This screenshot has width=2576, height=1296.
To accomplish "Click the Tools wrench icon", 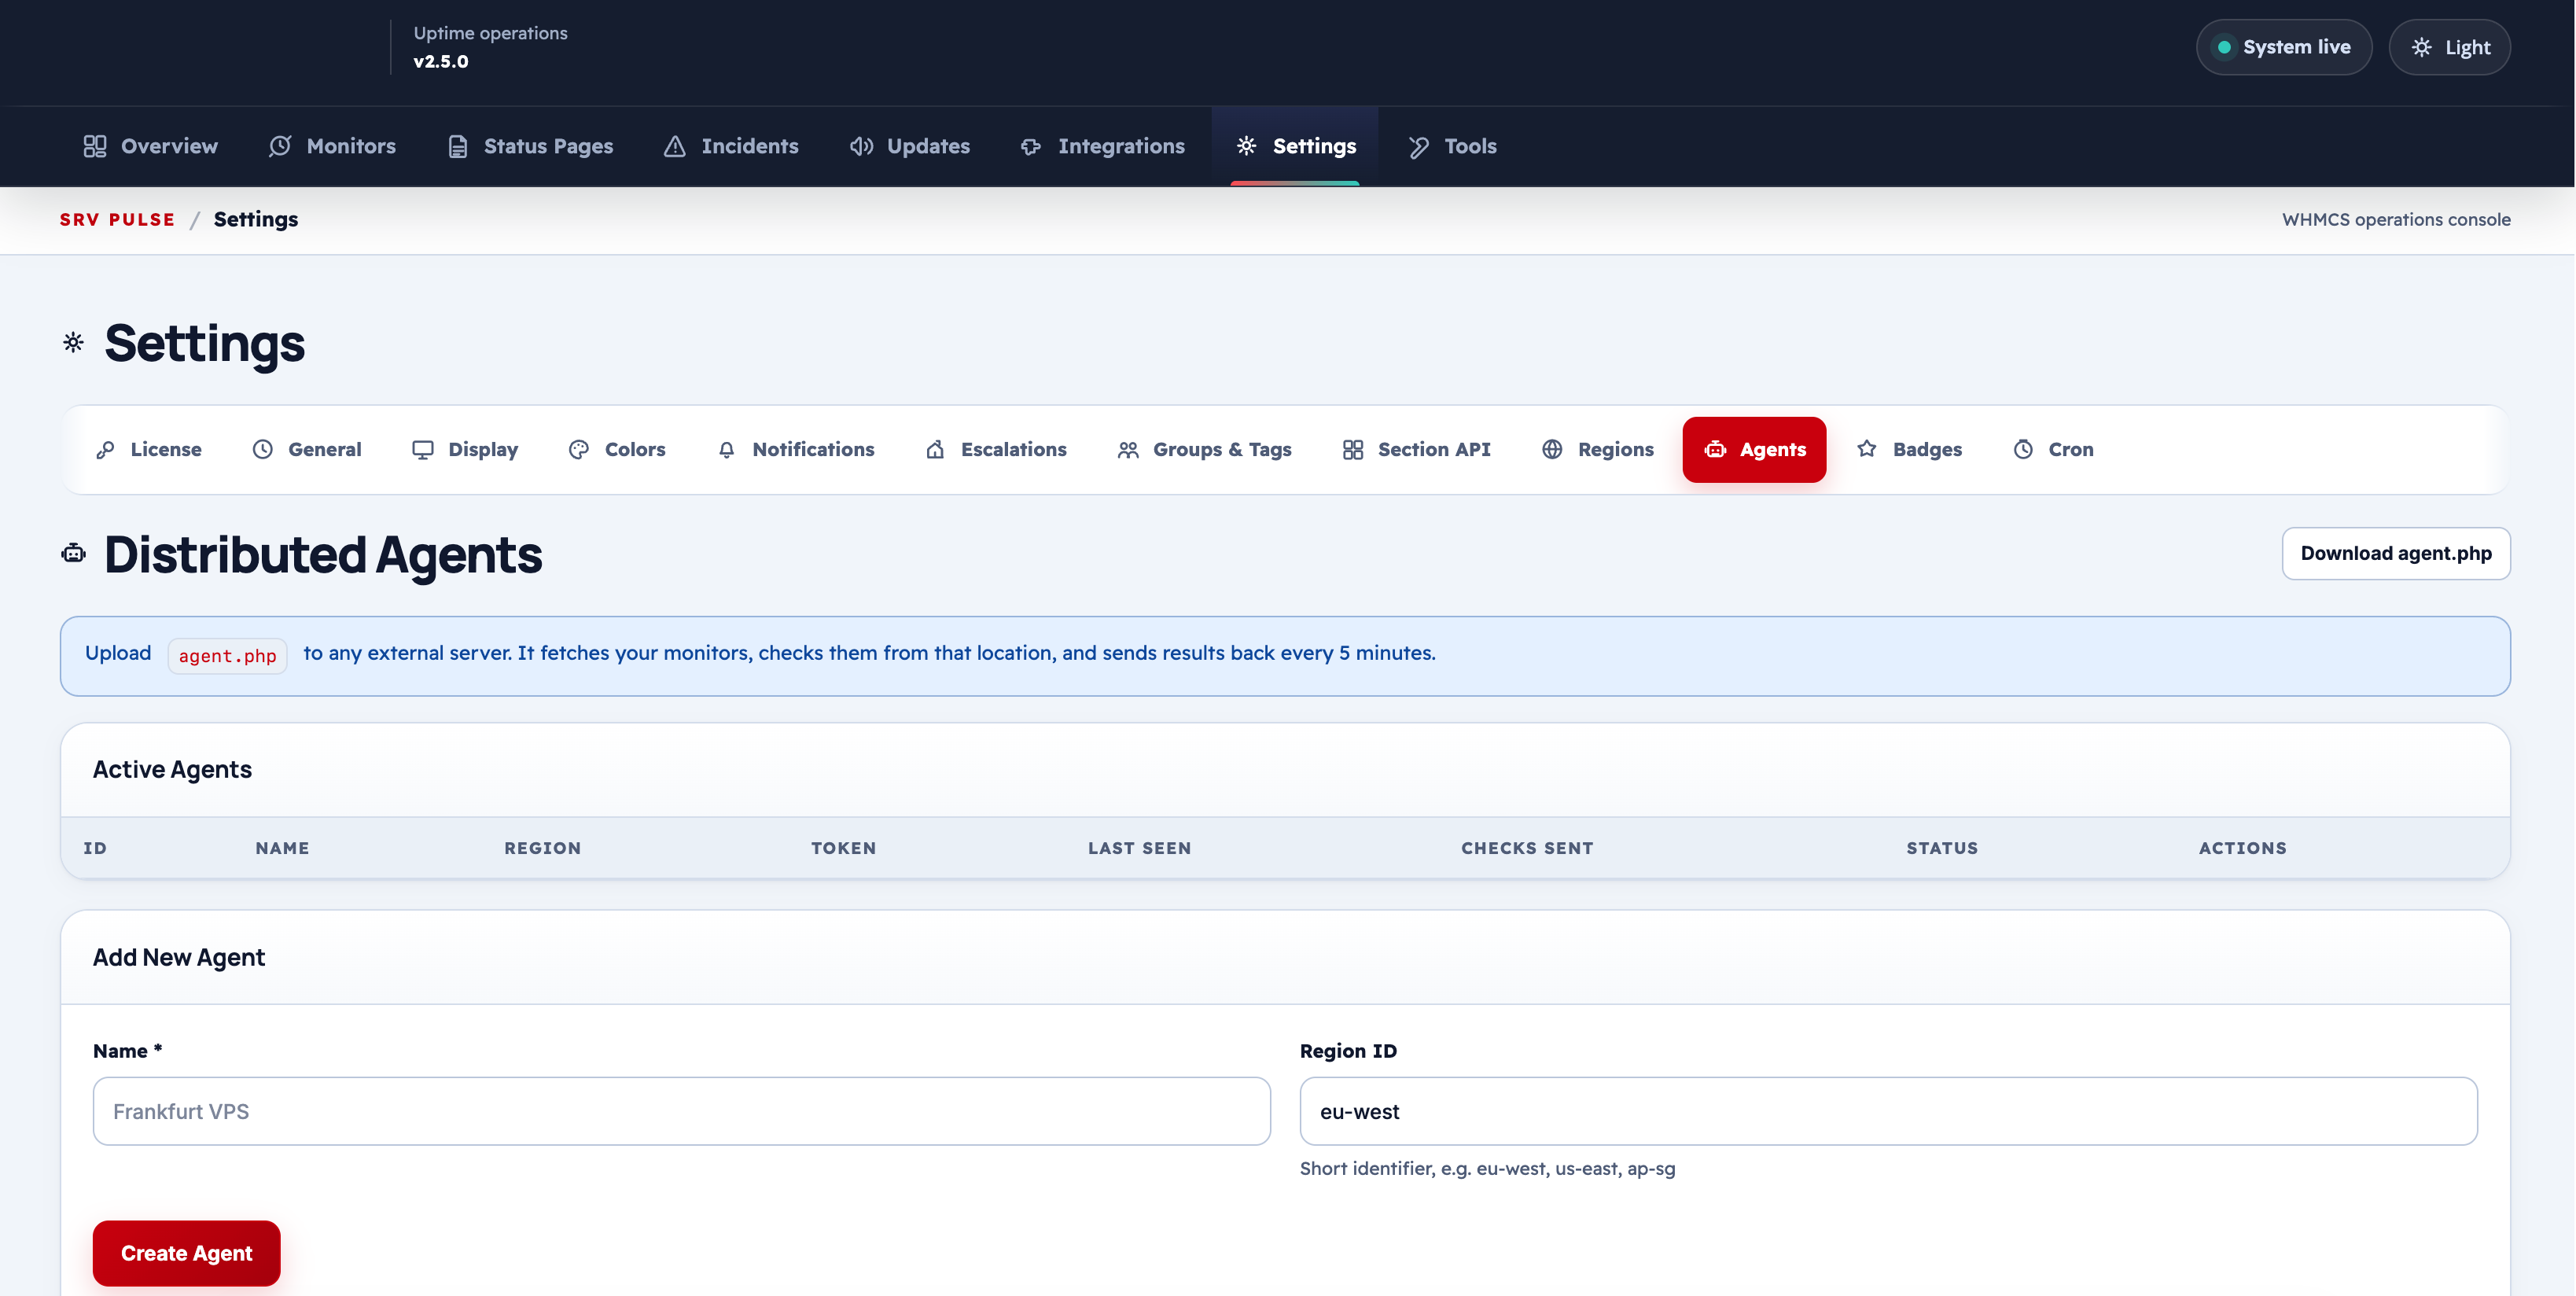I will point(1418,146).
